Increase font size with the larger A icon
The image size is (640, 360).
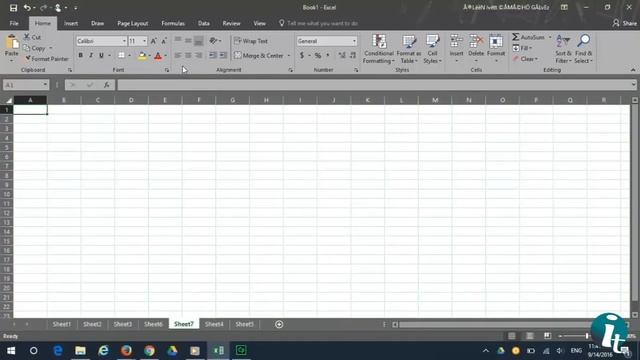click(x=153, y=41)
